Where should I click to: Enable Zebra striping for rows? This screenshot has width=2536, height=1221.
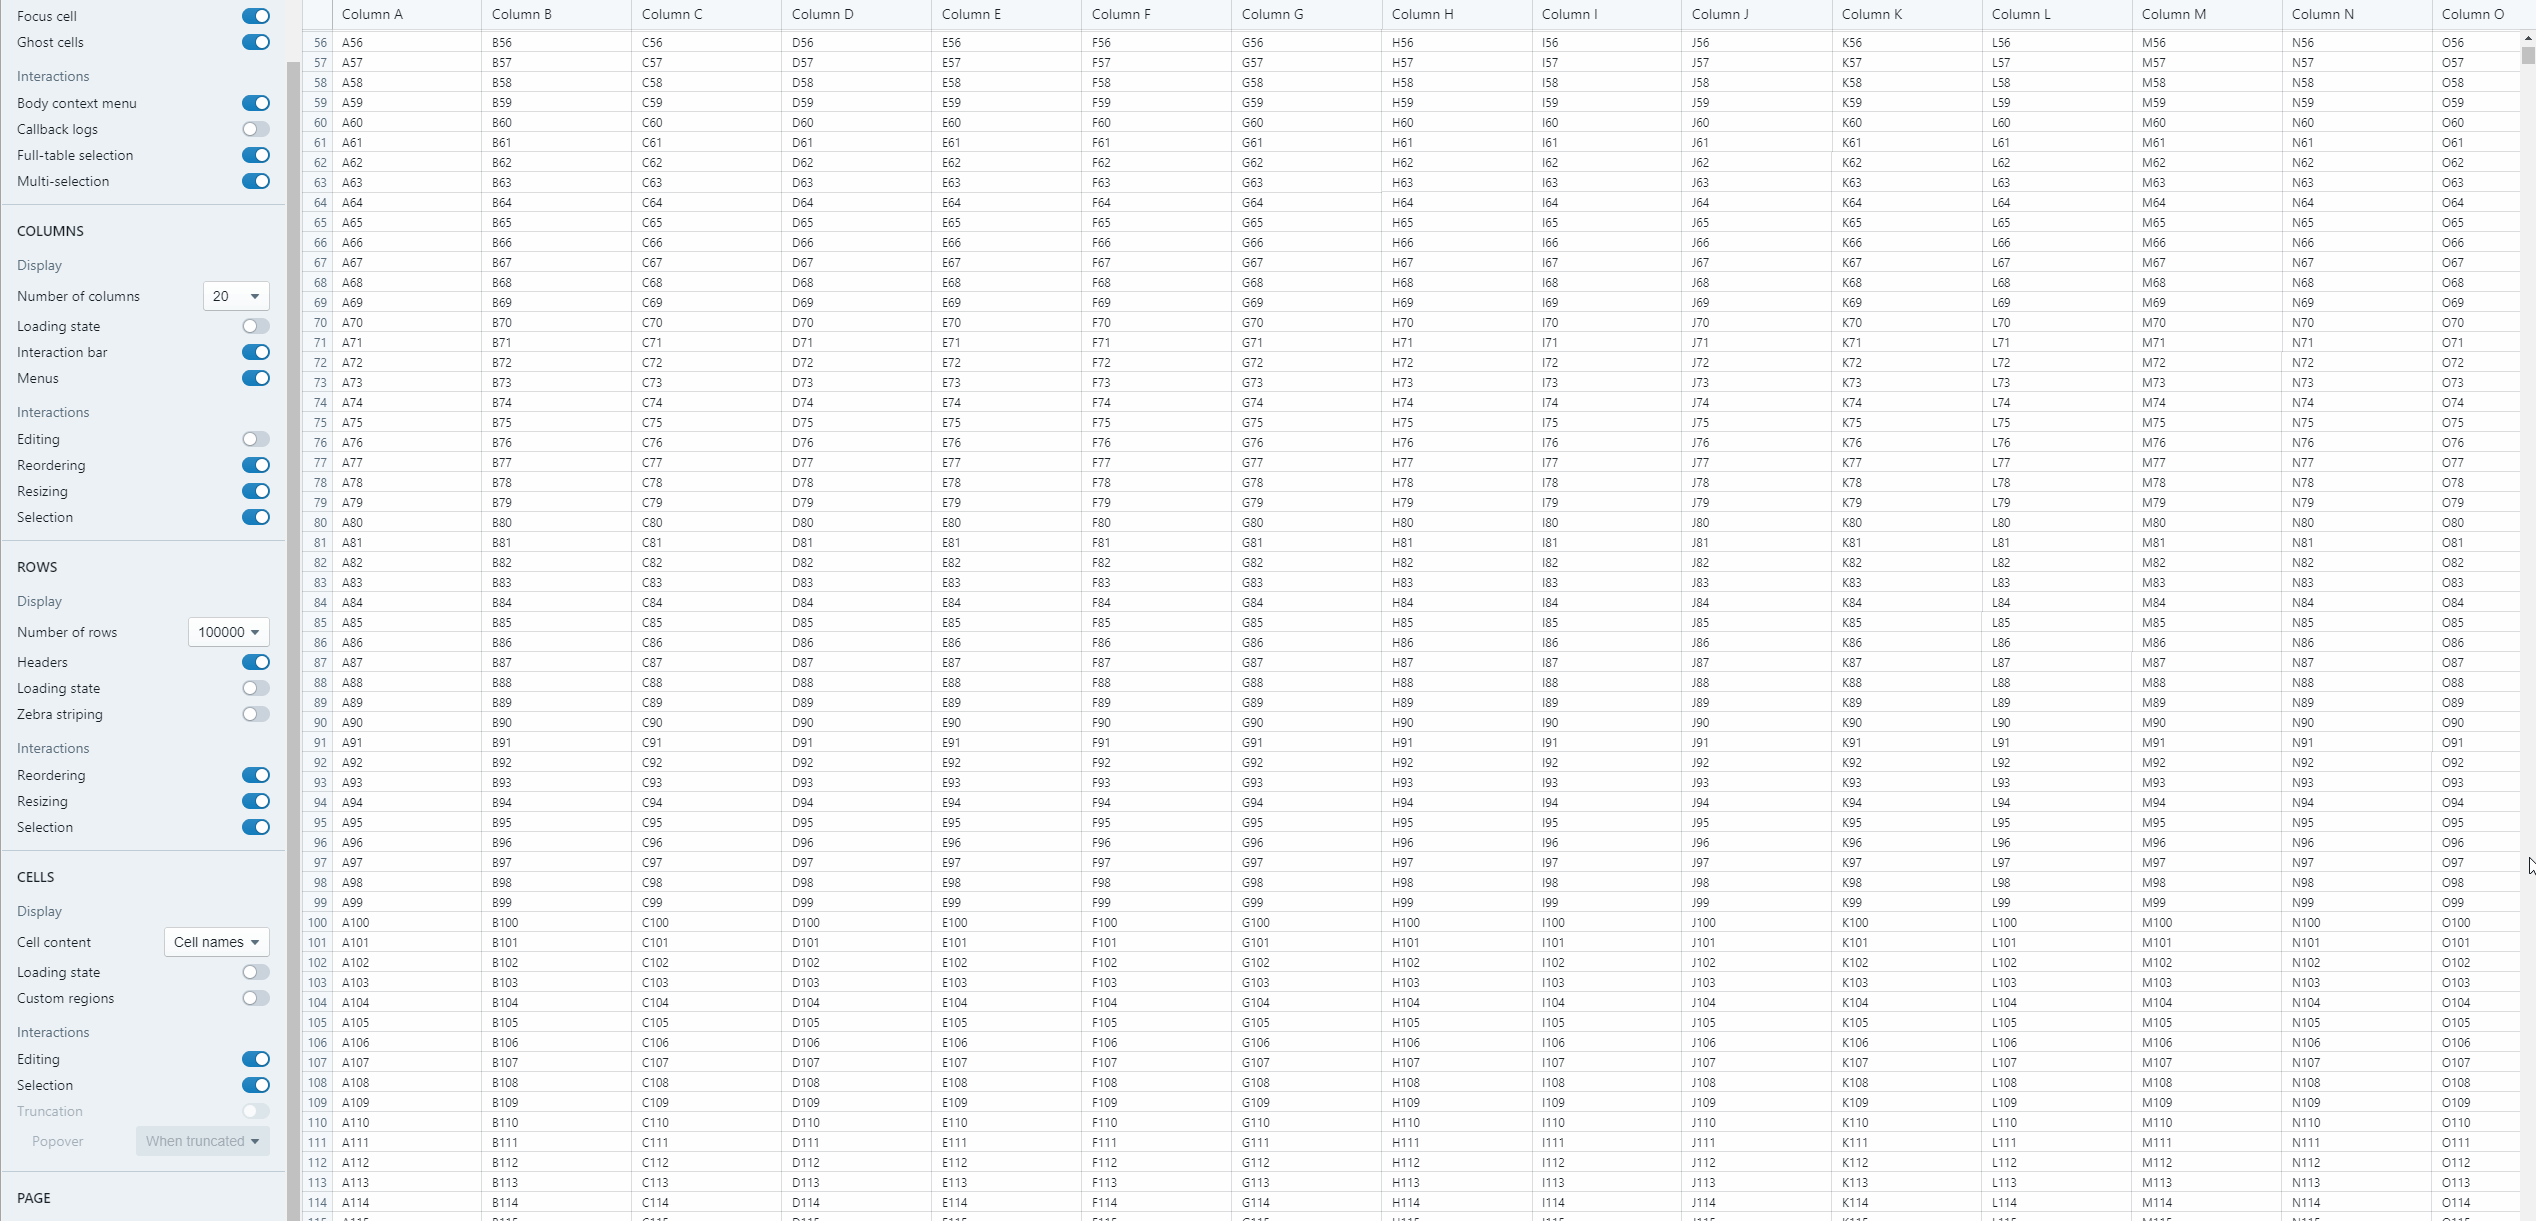point(255,714)
